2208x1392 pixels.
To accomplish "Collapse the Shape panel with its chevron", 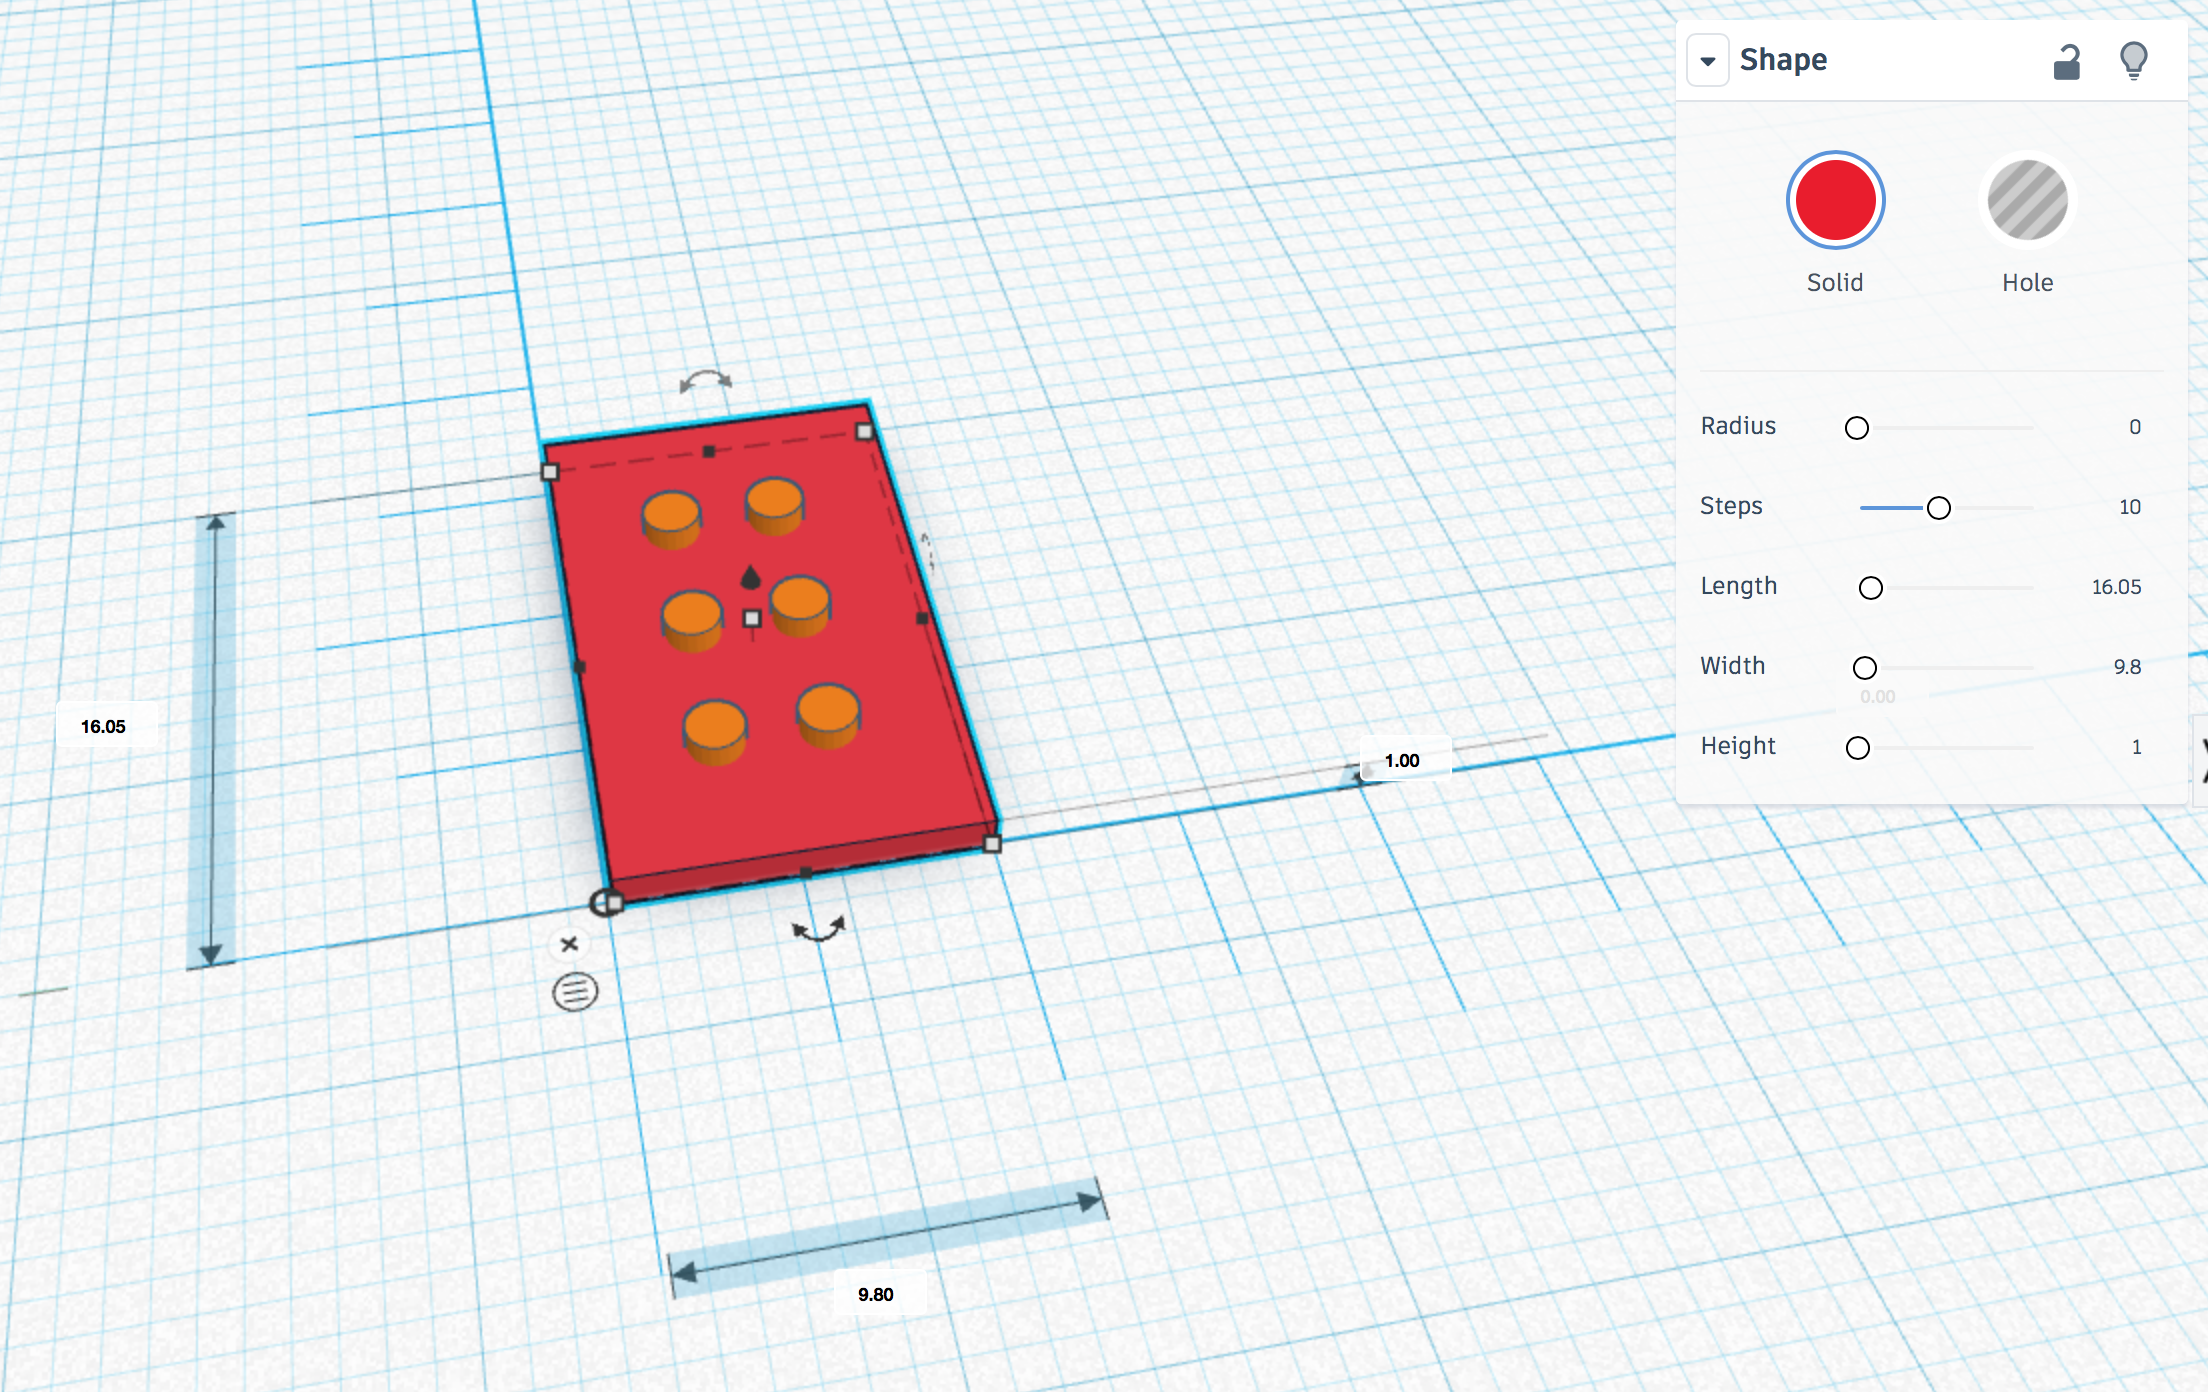I will (1707, 60).
